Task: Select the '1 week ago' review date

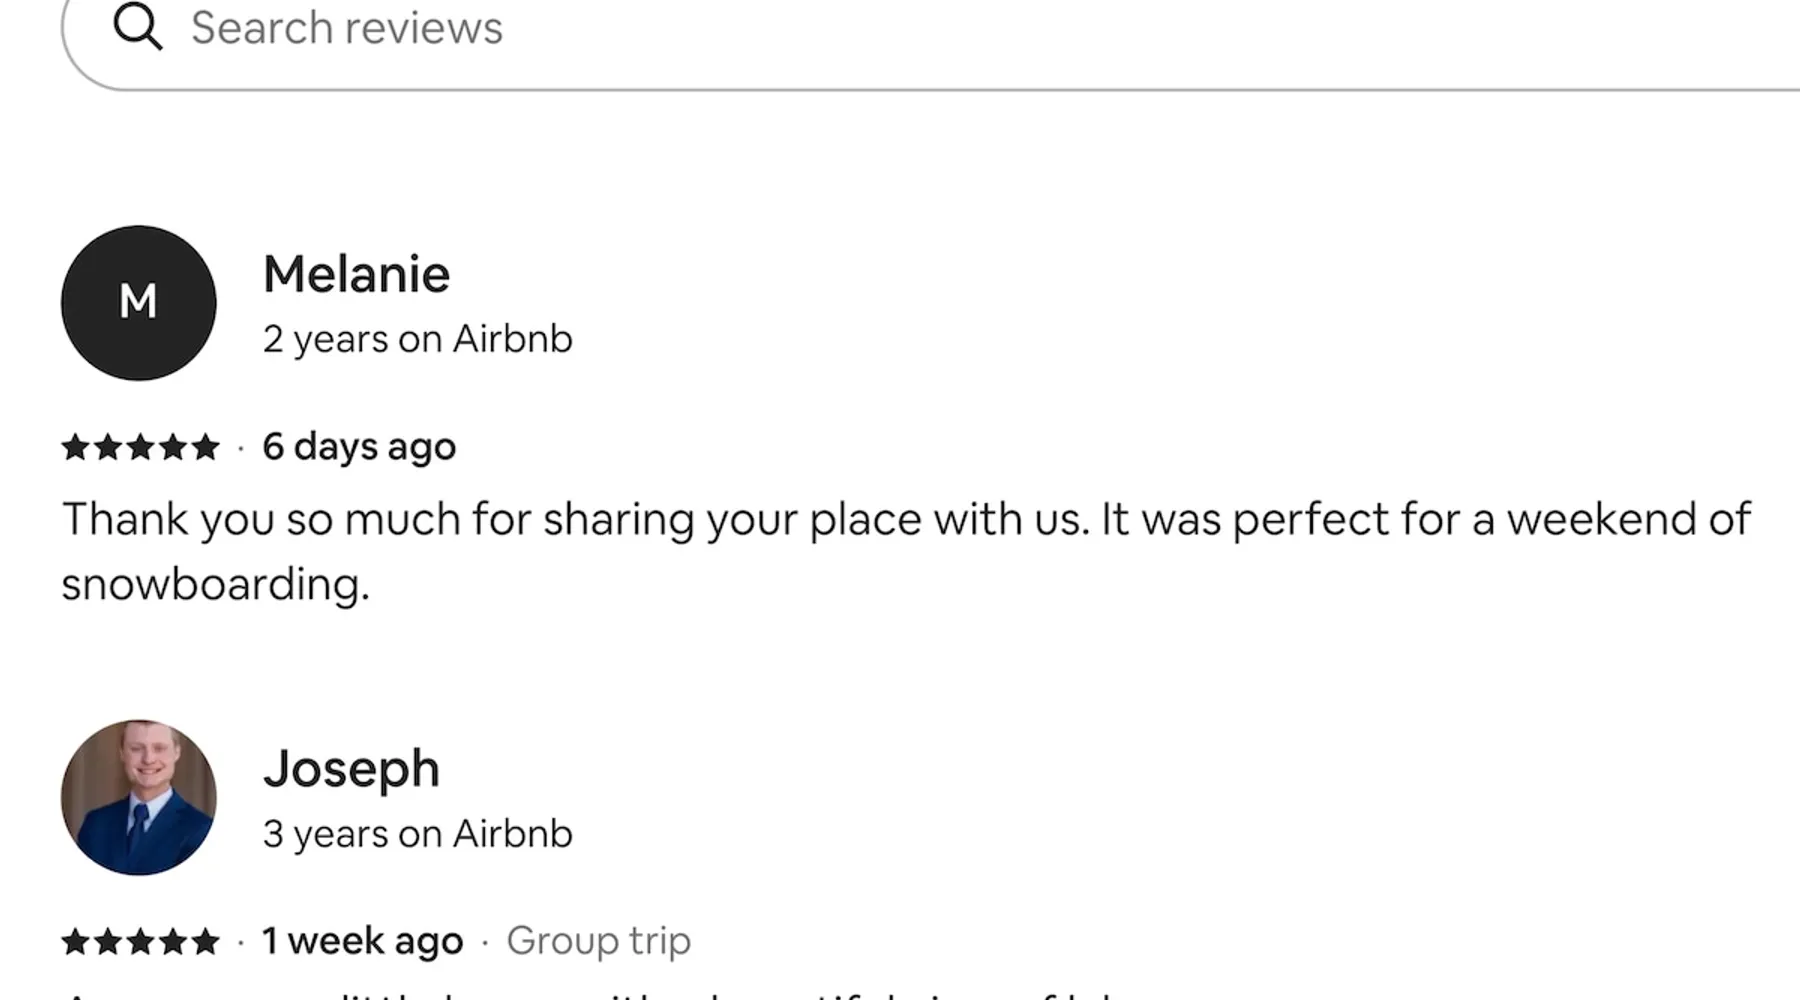Action: coord(362,941)
